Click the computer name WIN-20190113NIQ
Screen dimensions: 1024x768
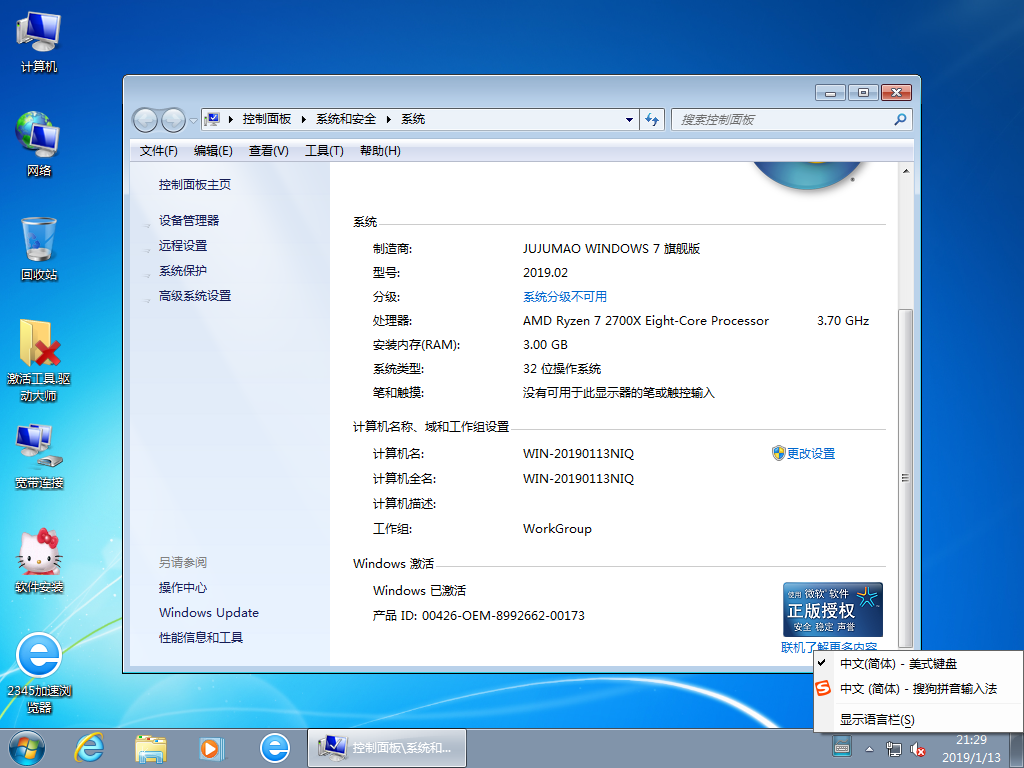pyautogui.click(x=579, y=453)
